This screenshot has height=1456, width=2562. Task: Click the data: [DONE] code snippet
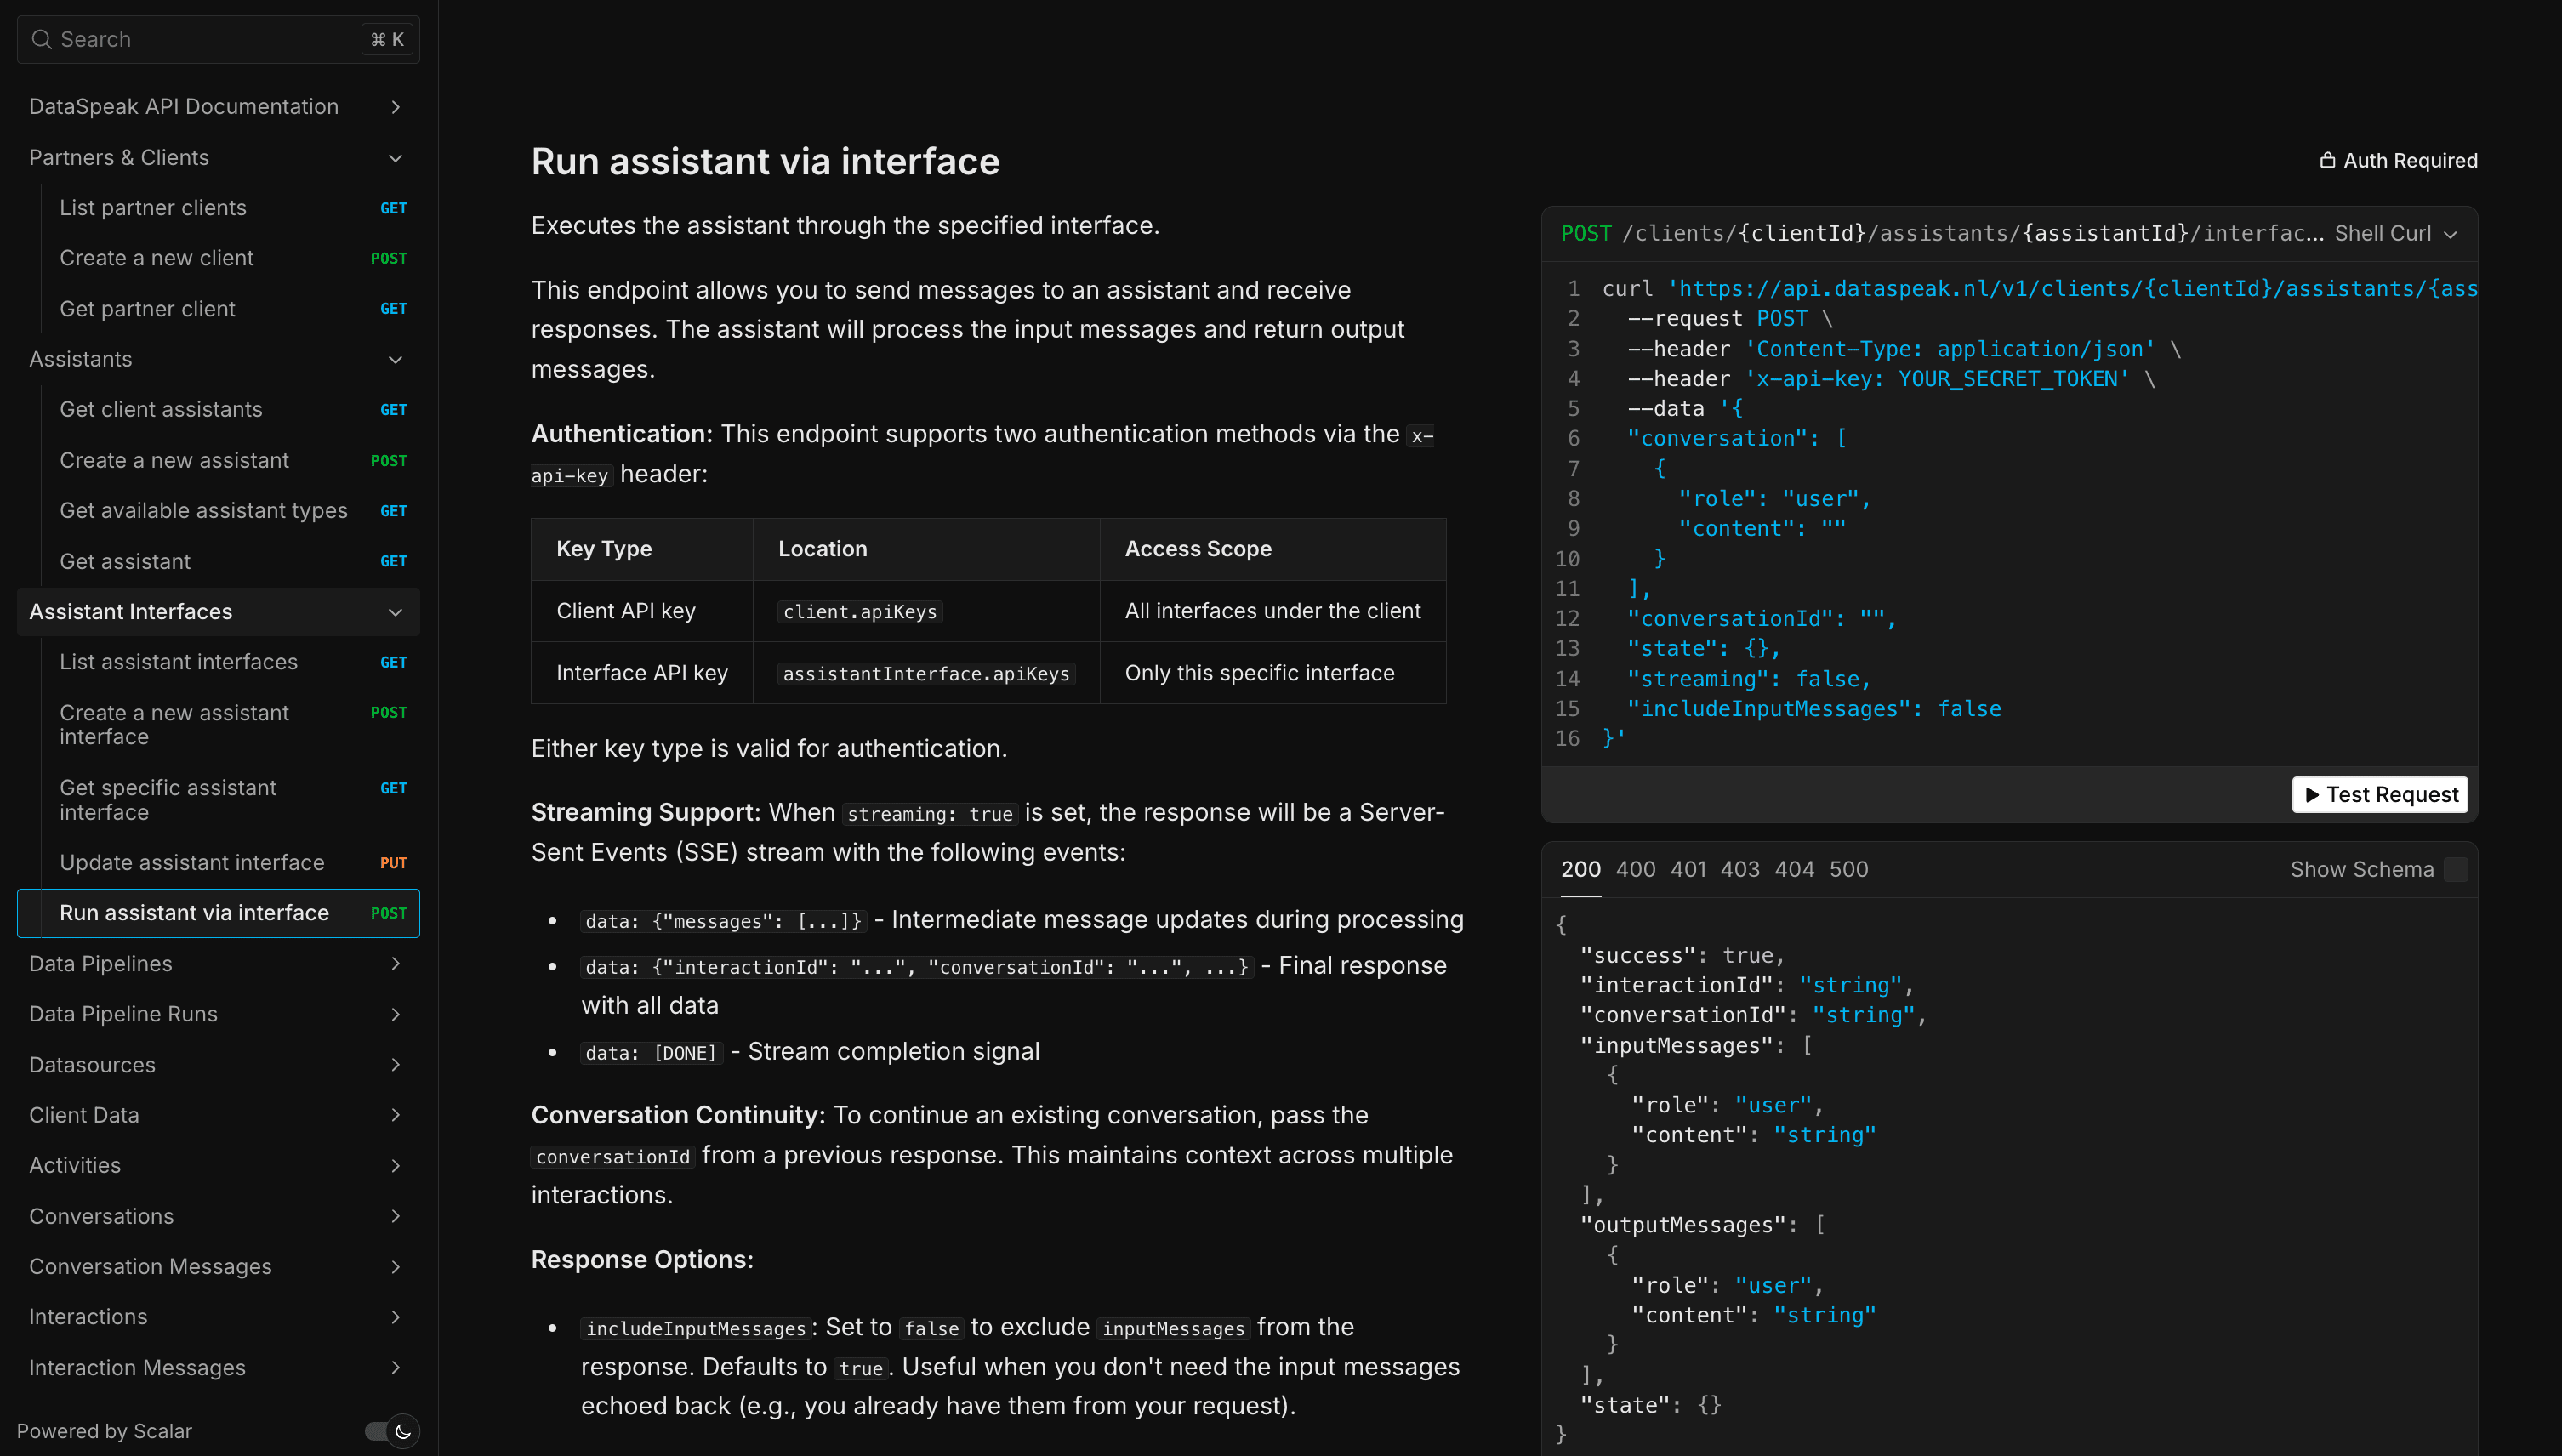point(651,1053)
